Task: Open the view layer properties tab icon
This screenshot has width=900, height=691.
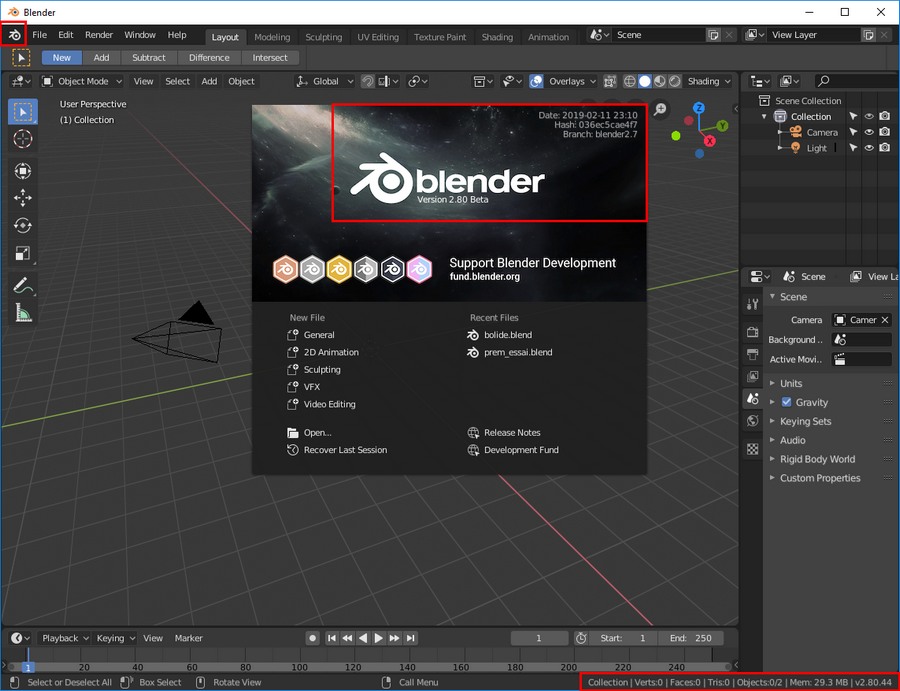Action: pyautogui.click(x=752, y=376)
